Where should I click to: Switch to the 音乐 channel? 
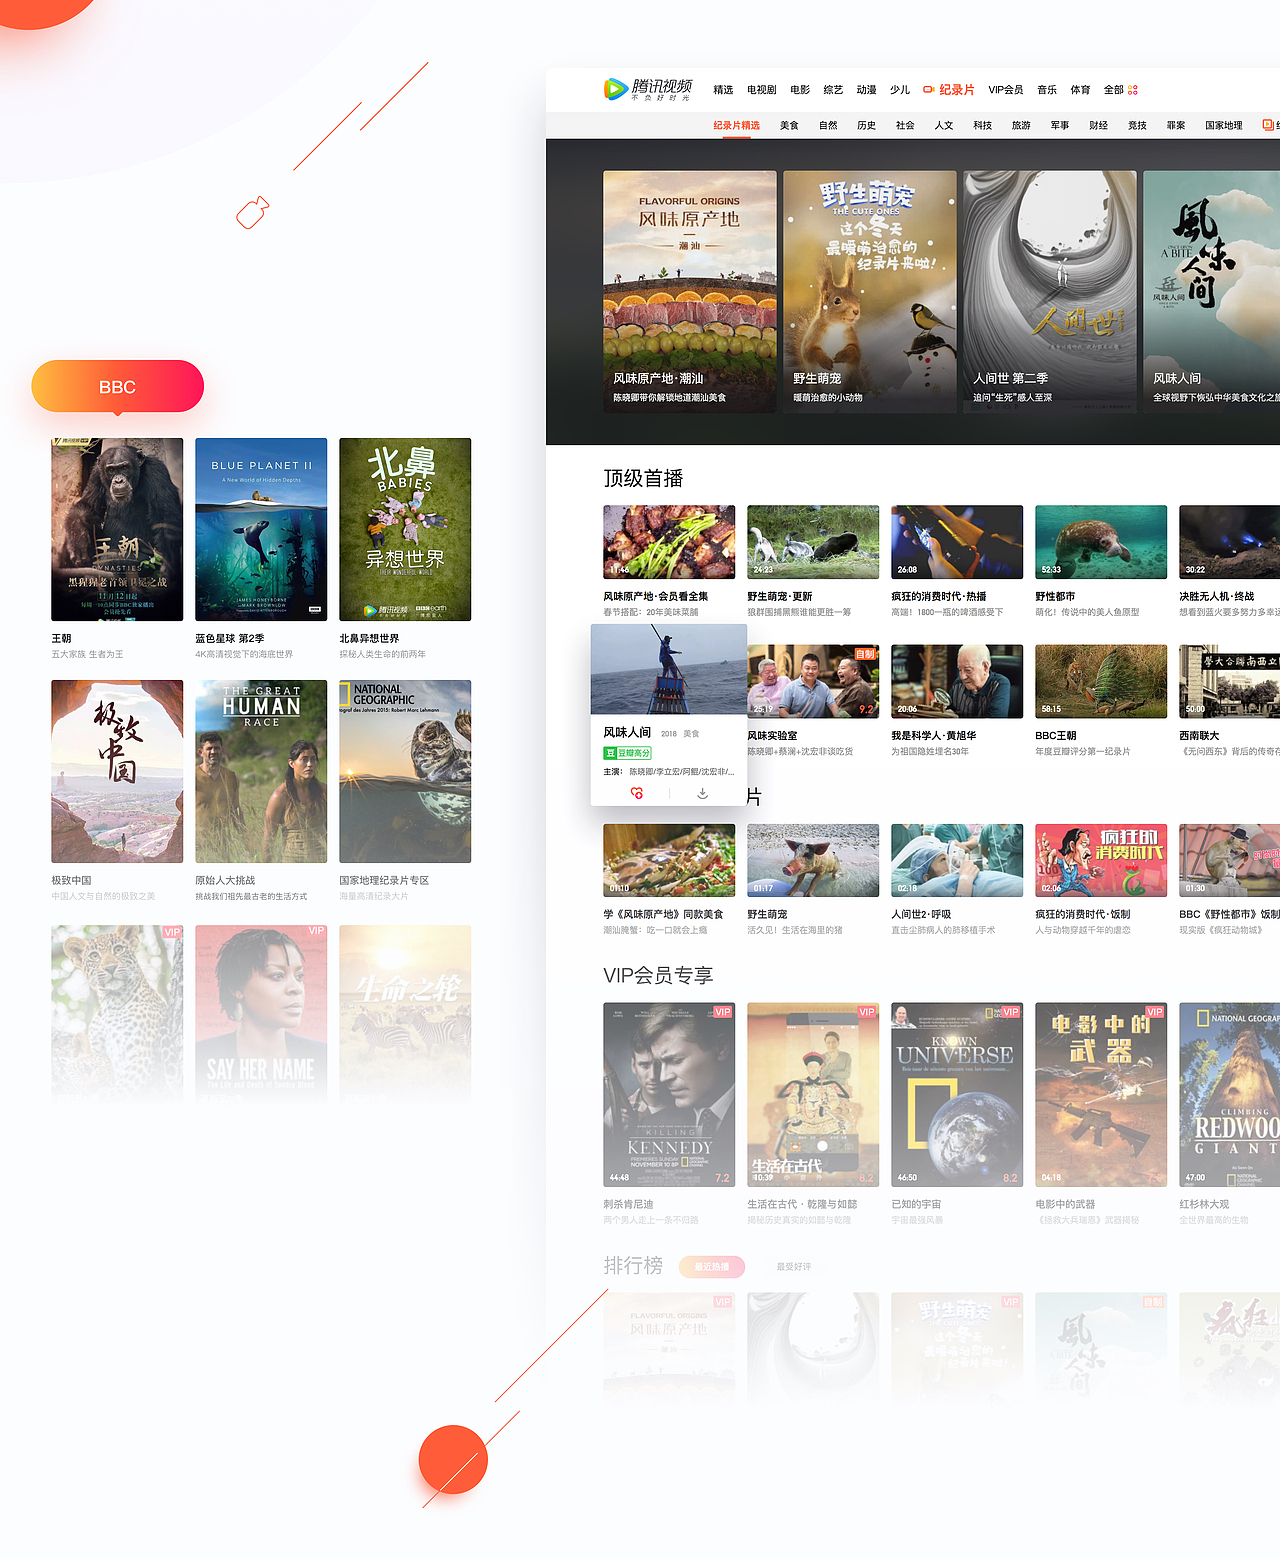(x=1047, y=90)
